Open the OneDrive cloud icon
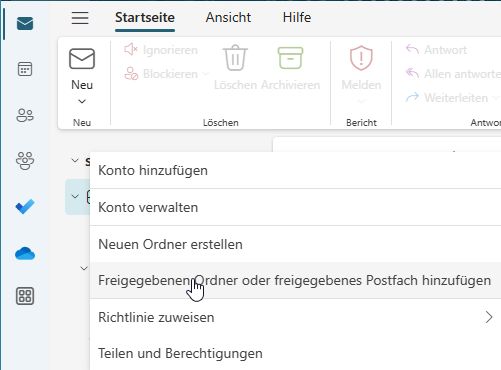This screenshot has width=501, height=370. coord(25,253)
